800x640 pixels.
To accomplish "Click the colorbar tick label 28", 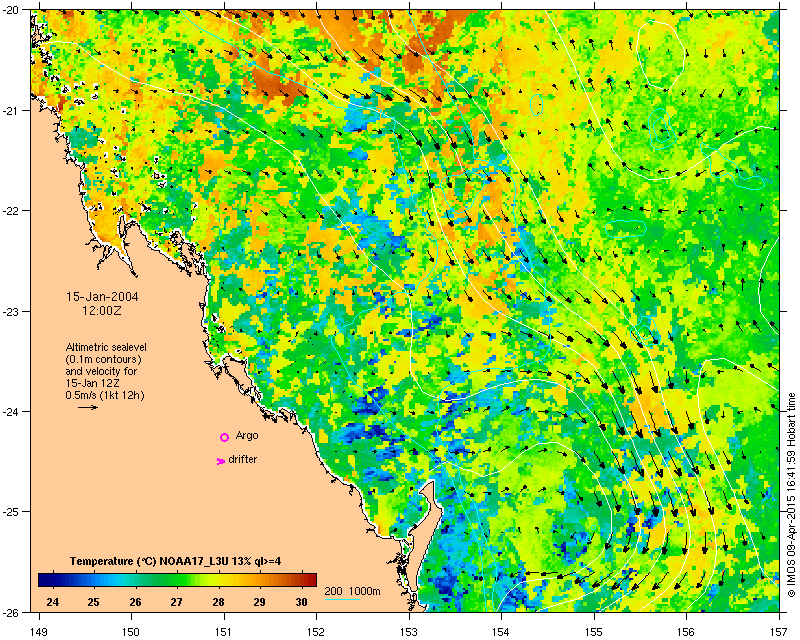I will (218, 602).
